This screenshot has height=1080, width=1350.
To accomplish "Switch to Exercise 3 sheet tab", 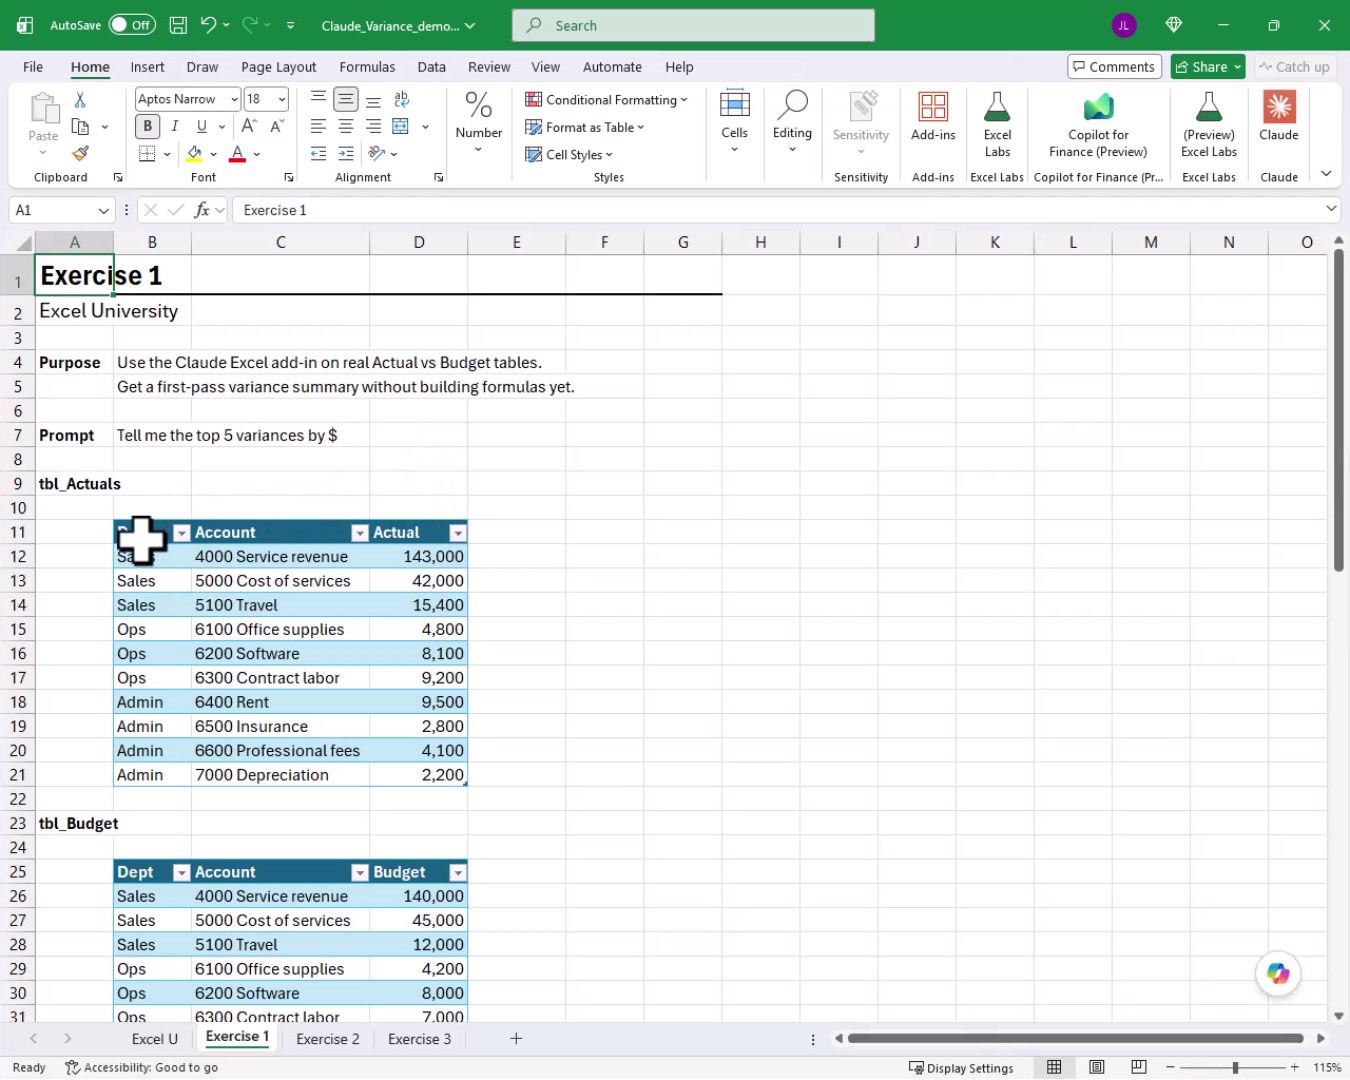I will click(419, 1039).
